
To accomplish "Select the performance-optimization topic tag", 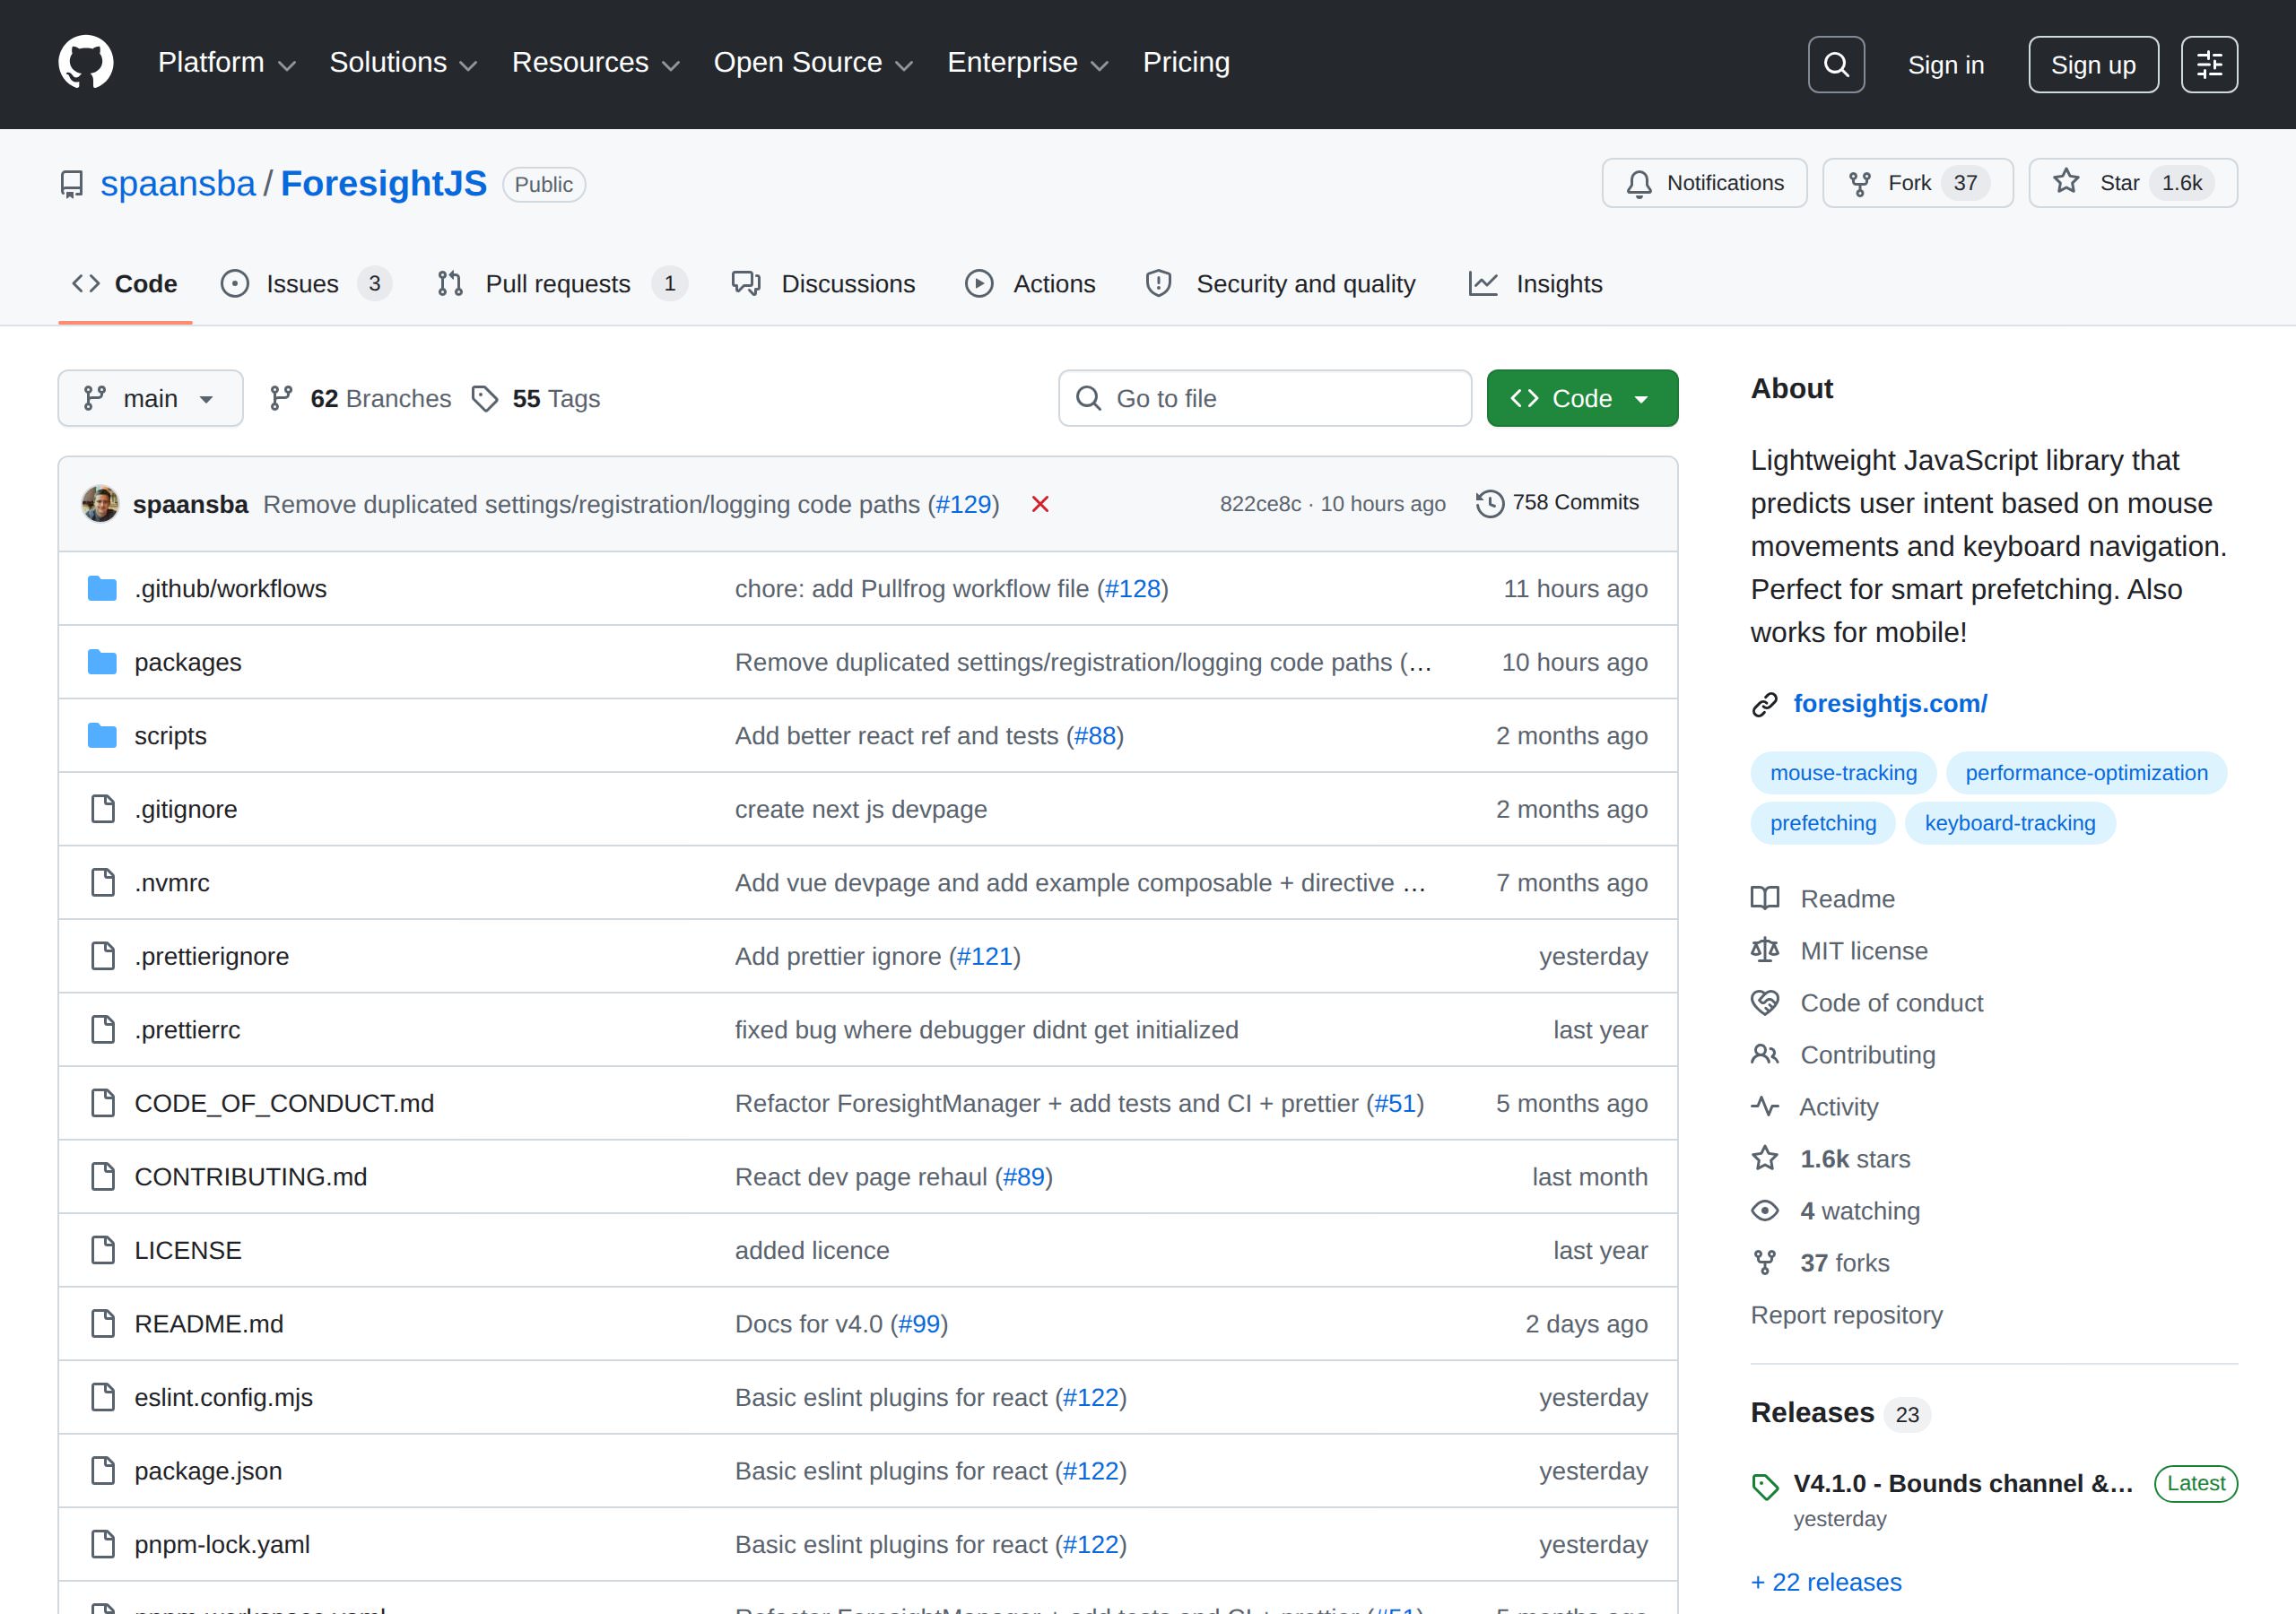I will point(2086,773).
